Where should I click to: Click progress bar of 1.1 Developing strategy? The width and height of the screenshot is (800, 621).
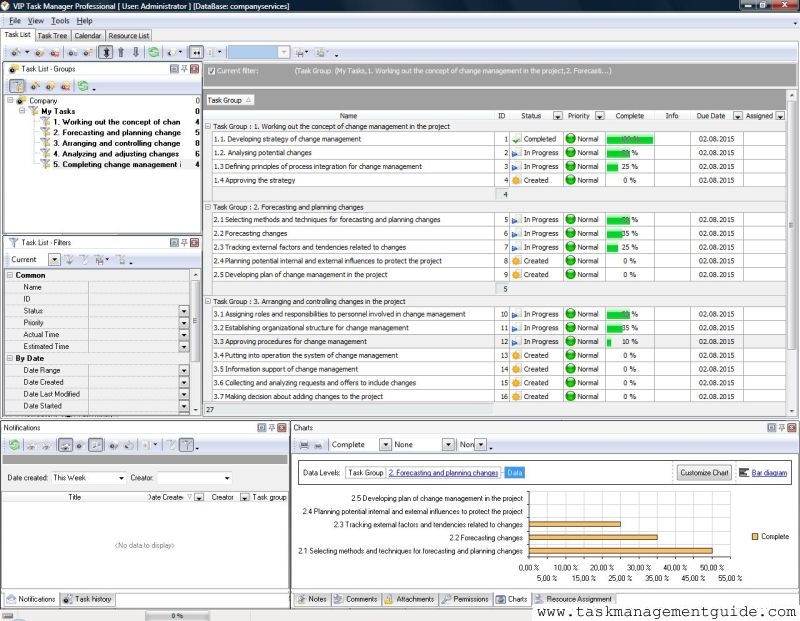pyautogui.click(x=629, y=139)
